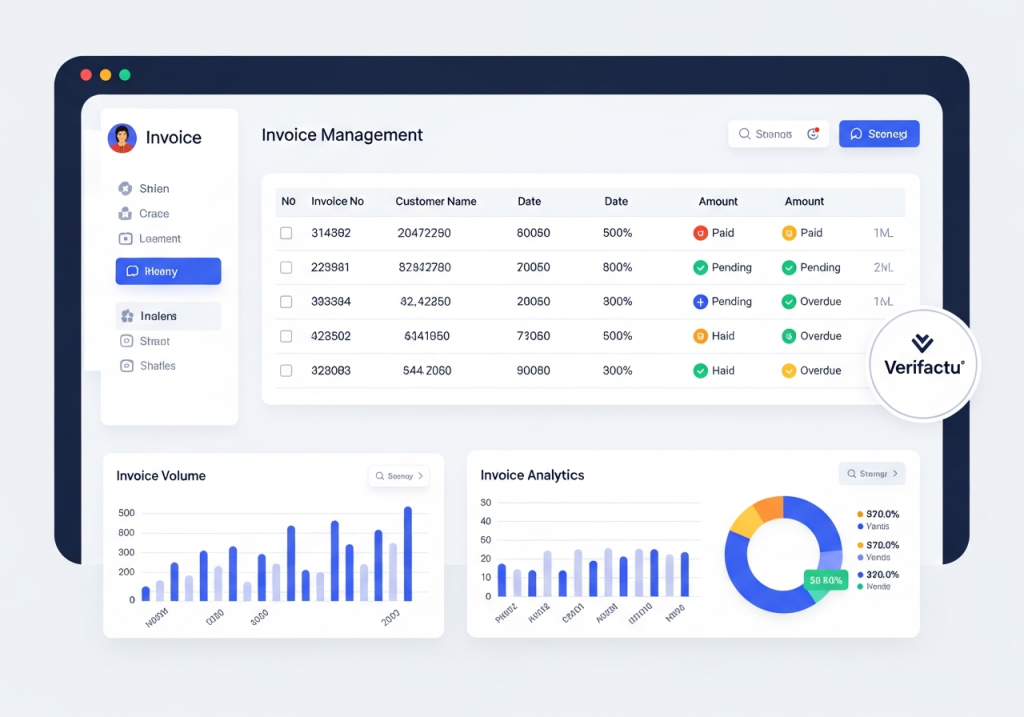
Task: Click the red Paid status icon
Action: [x=700, y=233]
